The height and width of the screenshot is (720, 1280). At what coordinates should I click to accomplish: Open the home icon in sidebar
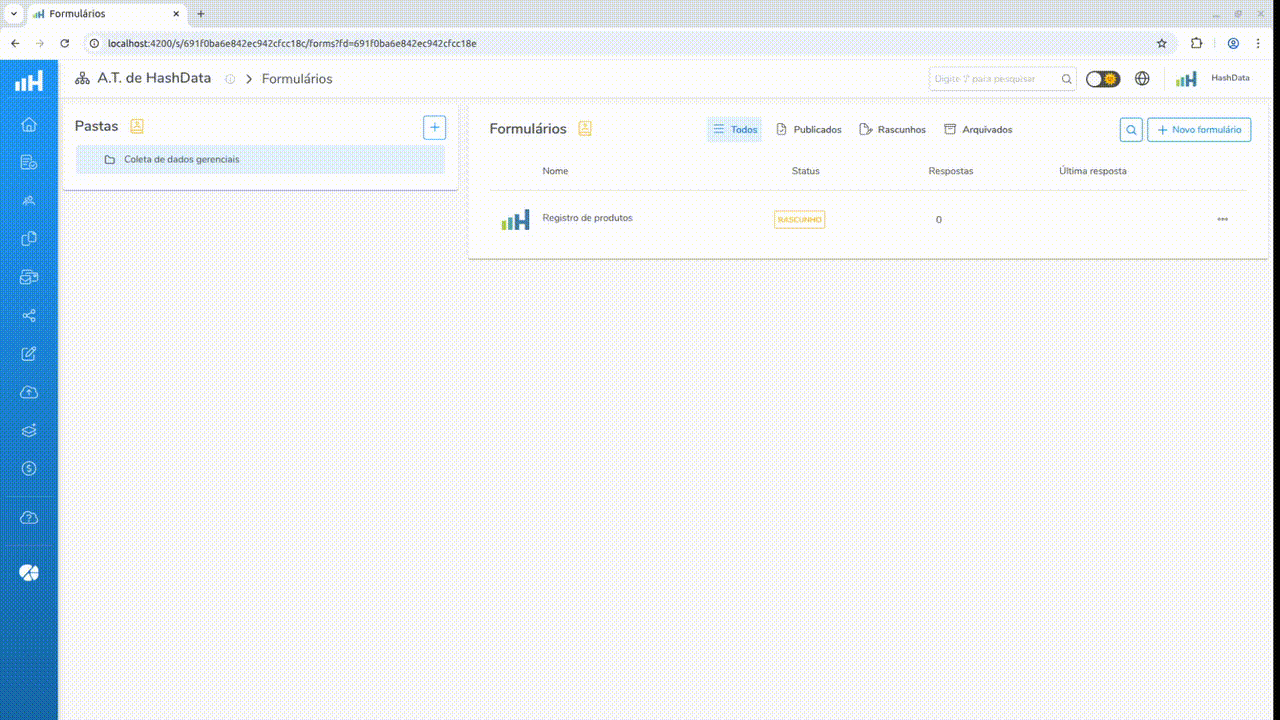pyautogui.click(x=29, y=124)
